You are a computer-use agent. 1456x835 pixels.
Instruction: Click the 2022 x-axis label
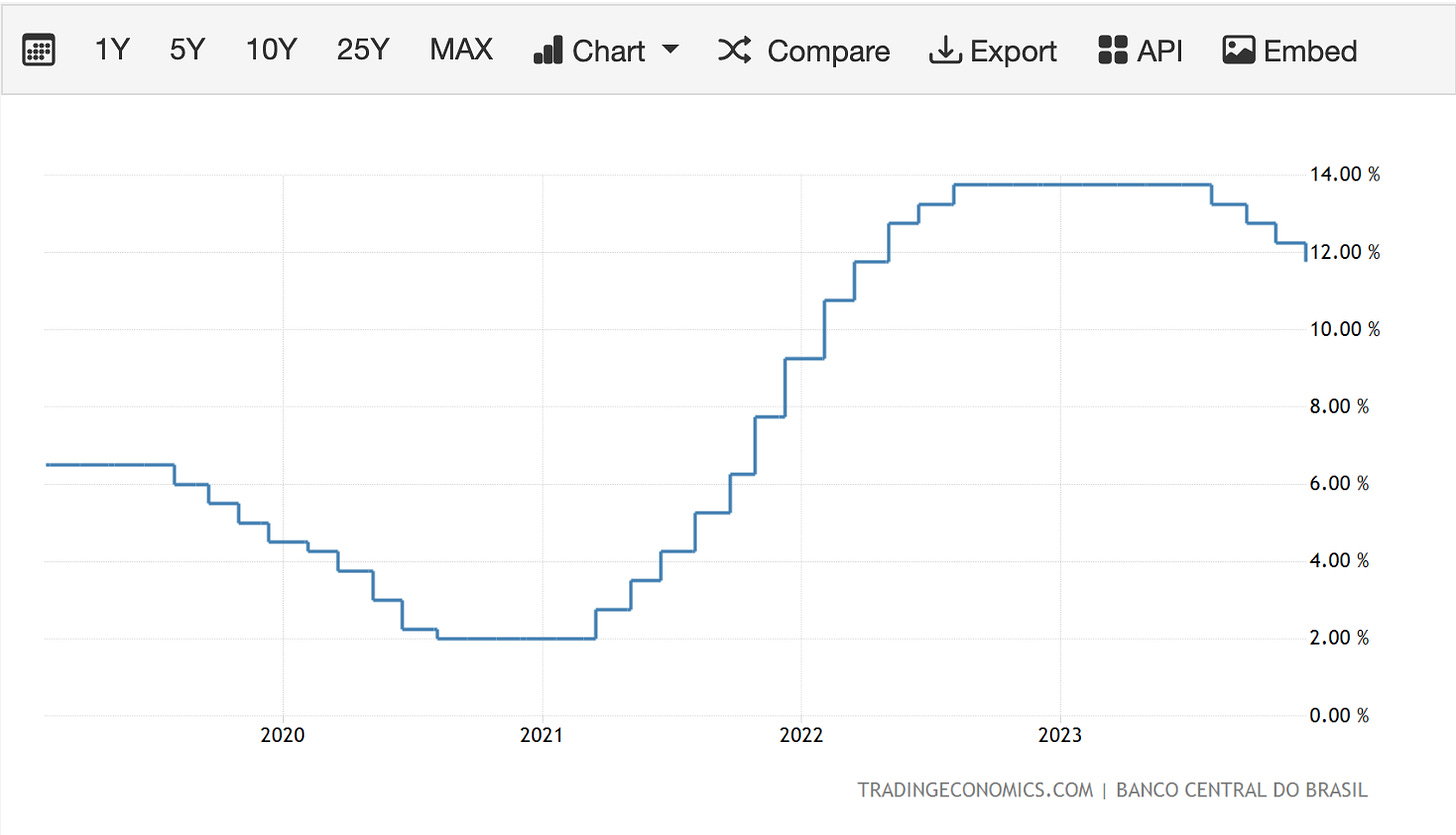[x=801, y=737]
